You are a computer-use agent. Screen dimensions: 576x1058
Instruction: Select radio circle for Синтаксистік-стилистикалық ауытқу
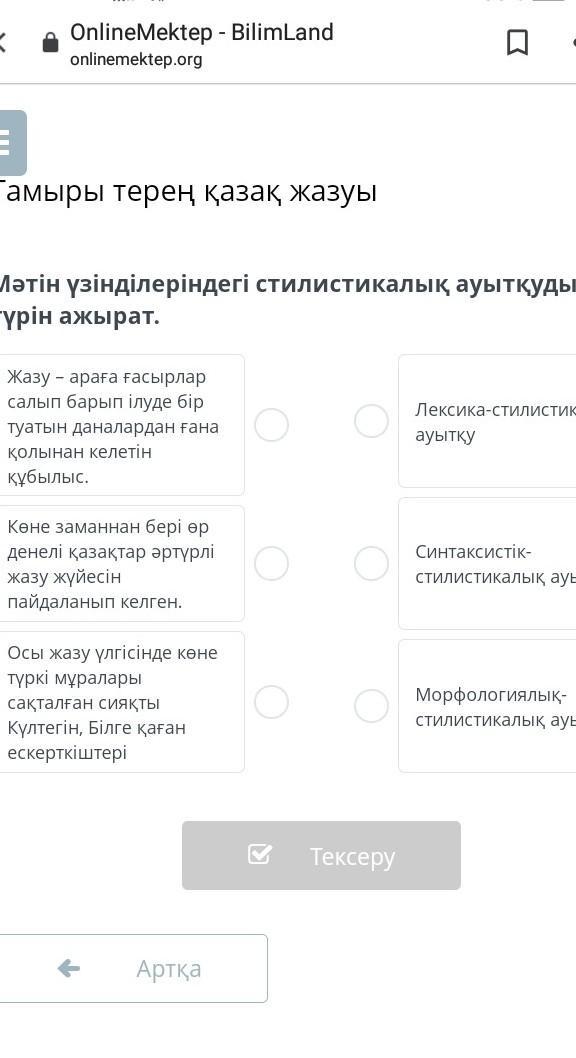[371, 563]
